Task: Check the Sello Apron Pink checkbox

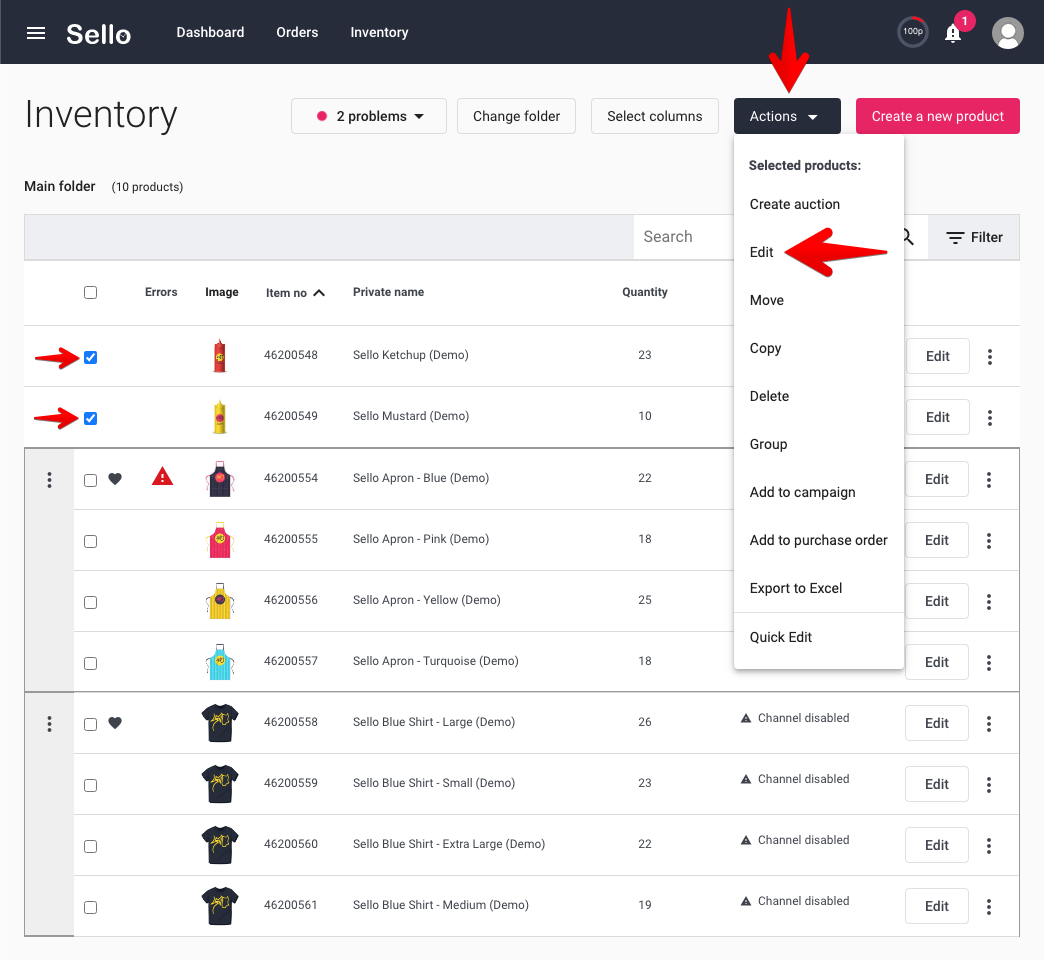Action: pos(91,541)
